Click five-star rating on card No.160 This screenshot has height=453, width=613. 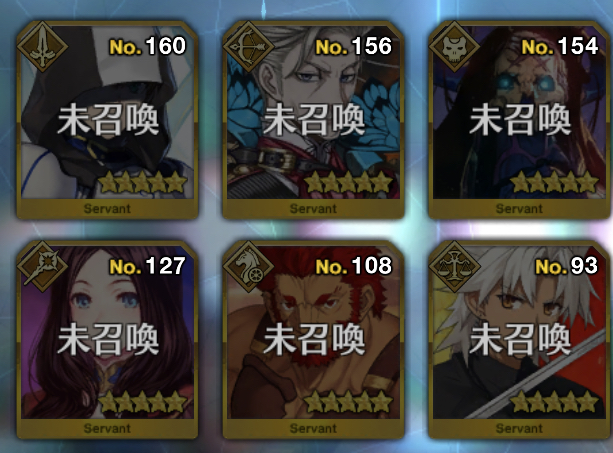pos(142,183)
